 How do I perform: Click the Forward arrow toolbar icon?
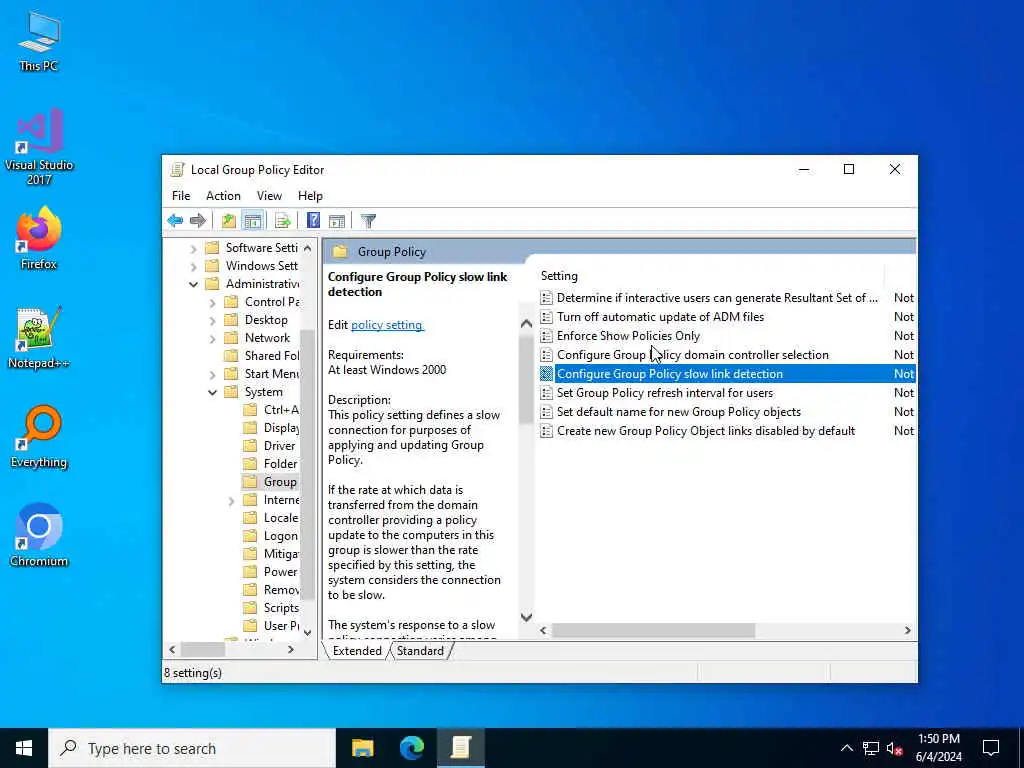(x=197, y=221)
